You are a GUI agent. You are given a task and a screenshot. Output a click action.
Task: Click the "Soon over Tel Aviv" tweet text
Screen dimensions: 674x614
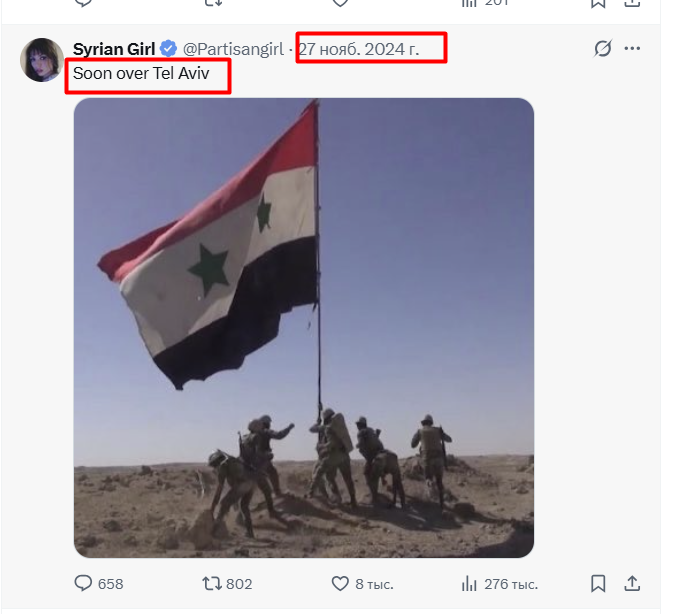[x=141, y=73]
